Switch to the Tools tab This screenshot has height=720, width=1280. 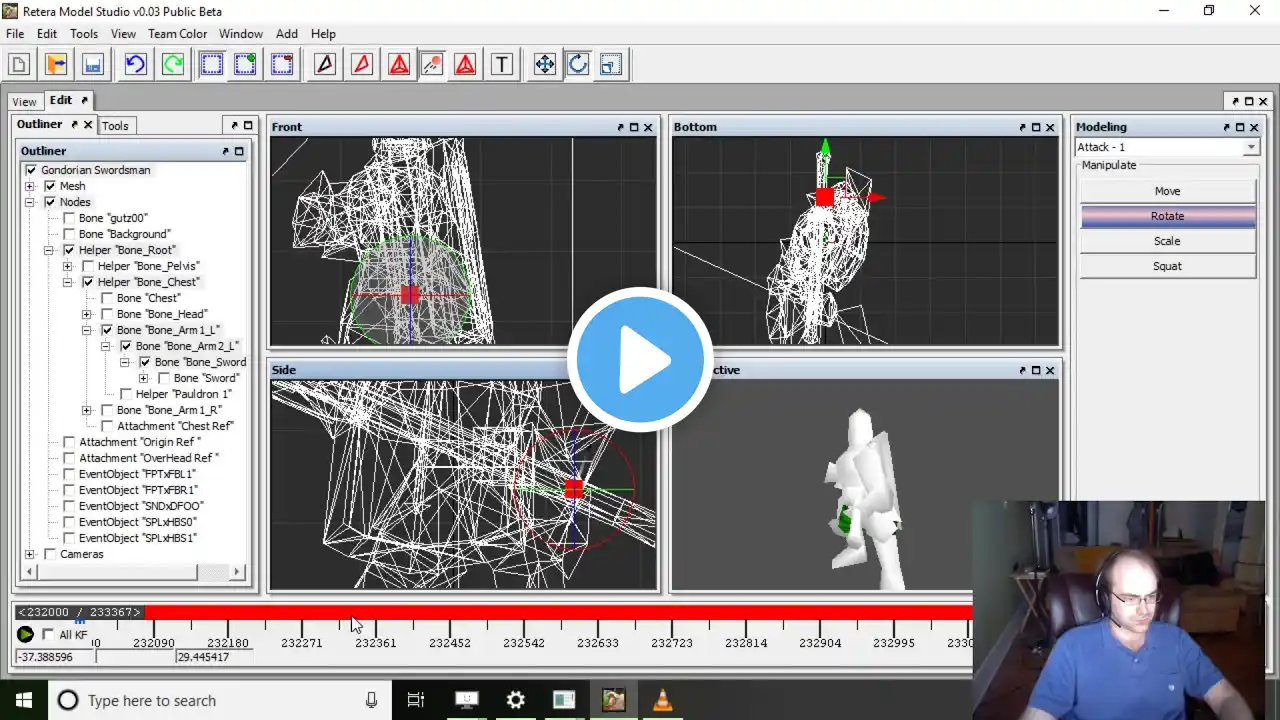click(x=115, y=126)
